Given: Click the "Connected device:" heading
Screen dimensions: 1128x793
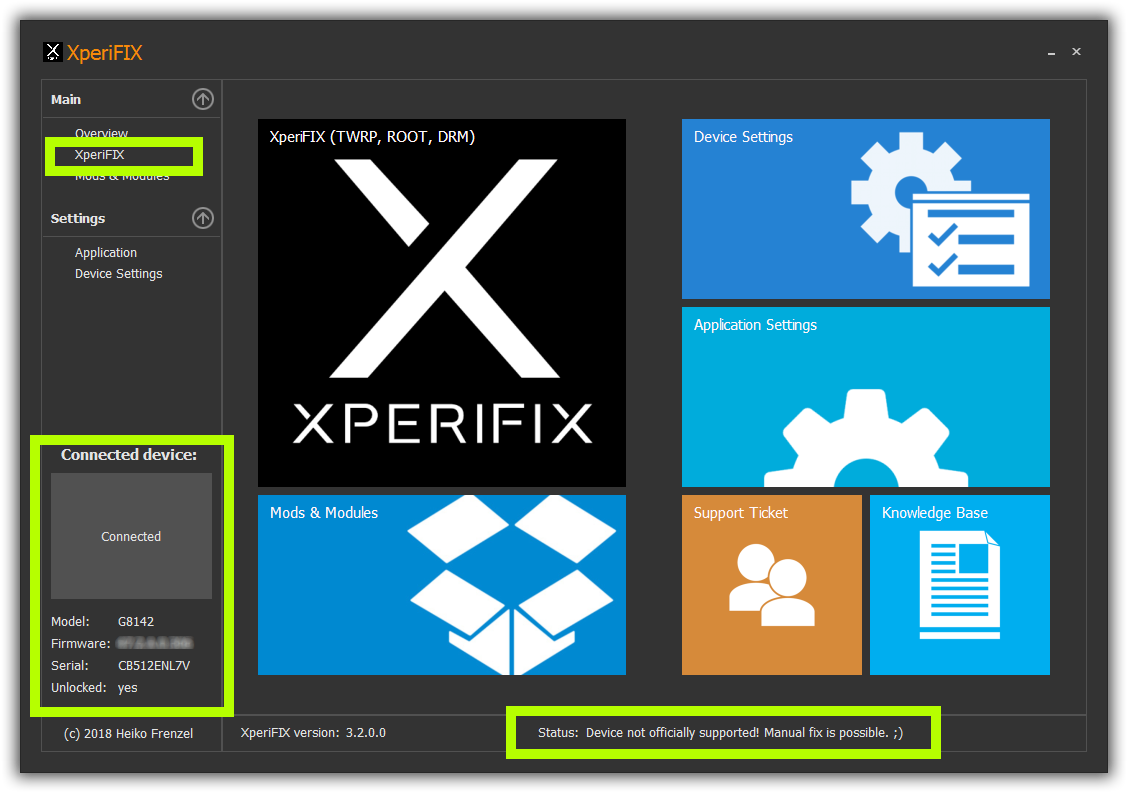Looking at the screenshot, I should click(129, 455).
